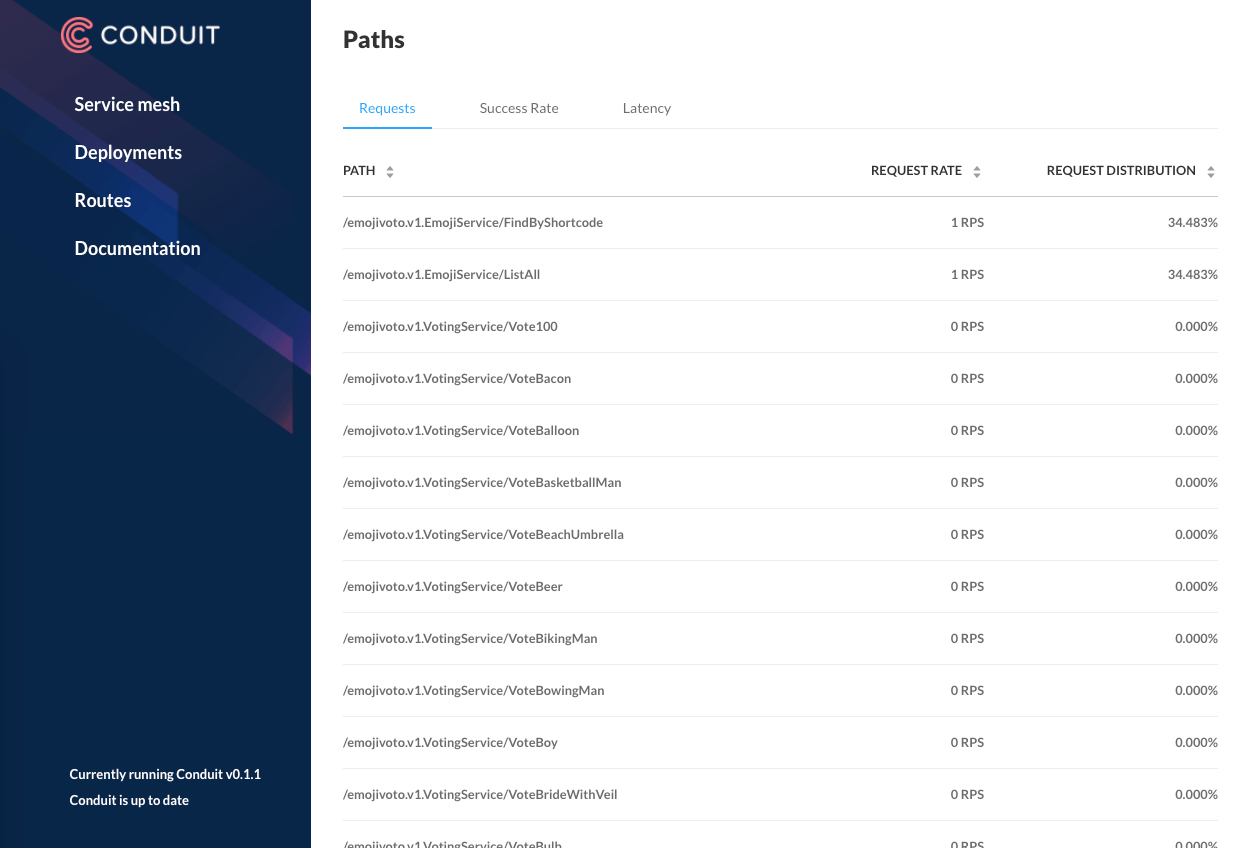Open the Service mesh page
Viewport: 1237px width, 848px height.
pos(127,105)
